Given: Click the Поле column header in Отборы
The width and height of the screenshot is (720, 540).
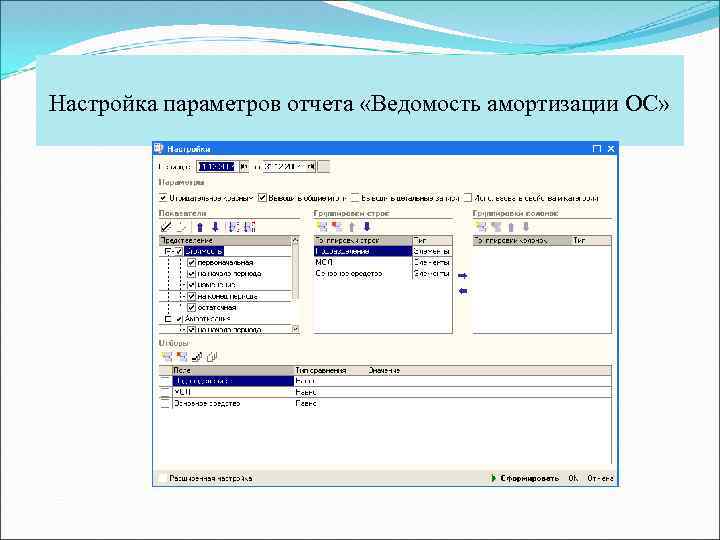Looking at the screenshot, I should (233, 370).
